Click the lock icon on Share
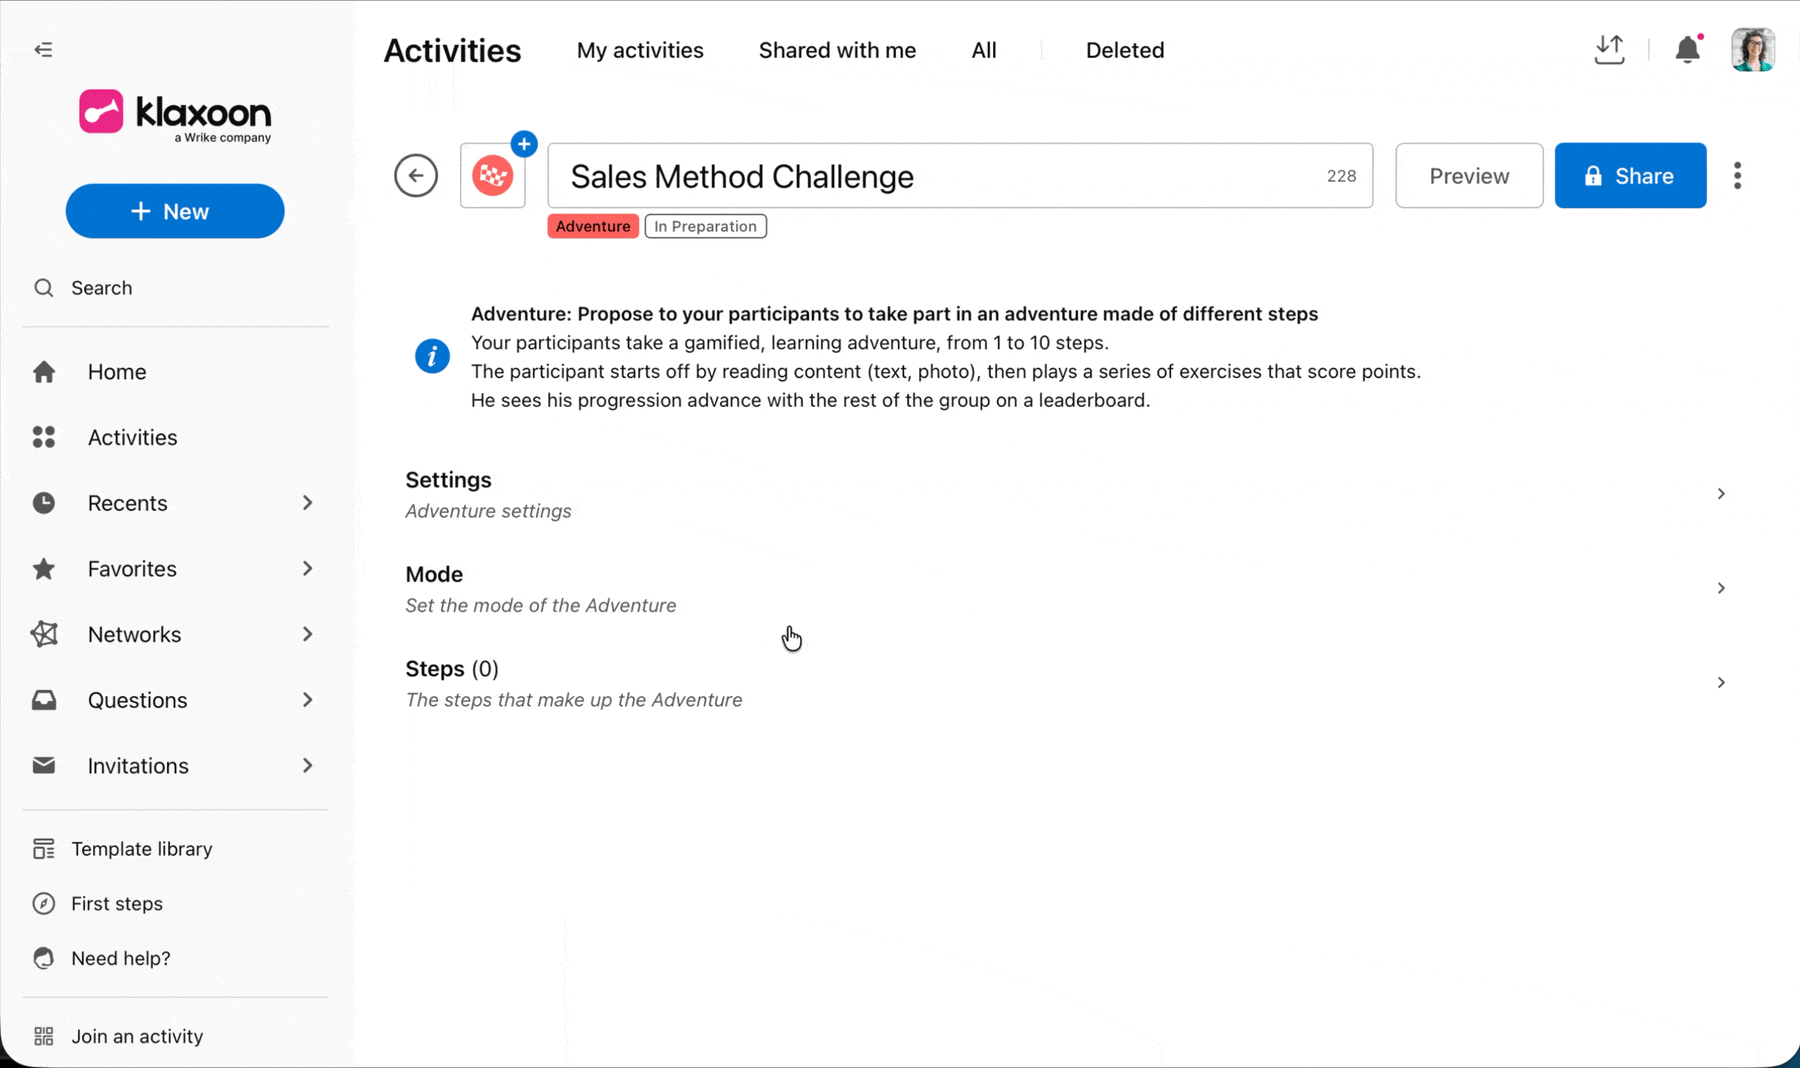1800x1068 pixels. [x=1593, y=176]
